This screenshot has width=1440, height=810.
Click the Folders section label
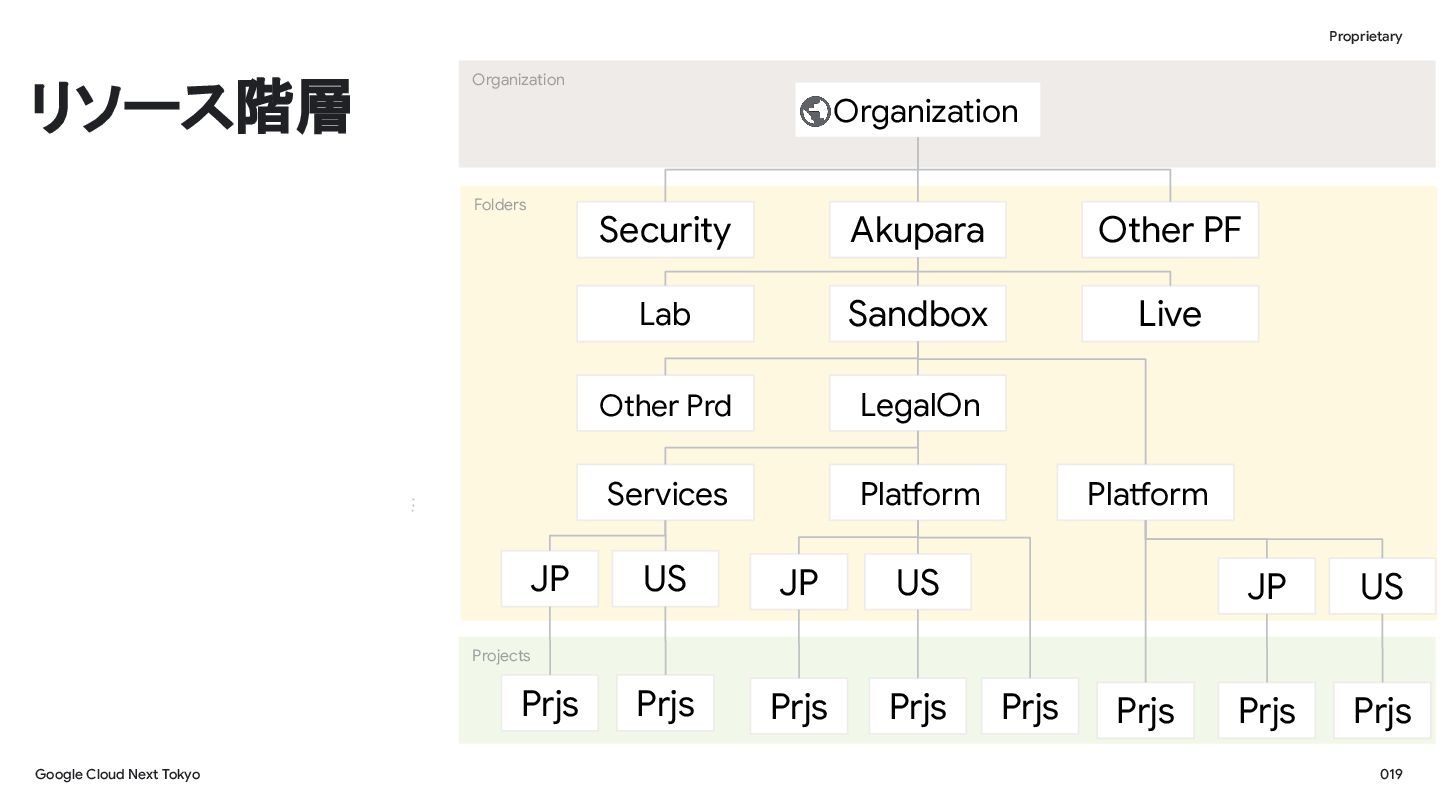click(x=500, y=205)
